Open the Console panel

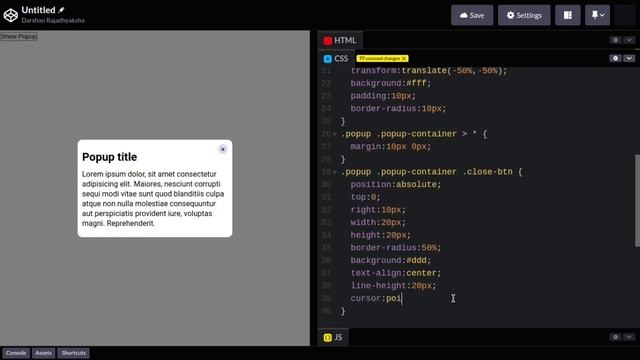click(16, 353)
